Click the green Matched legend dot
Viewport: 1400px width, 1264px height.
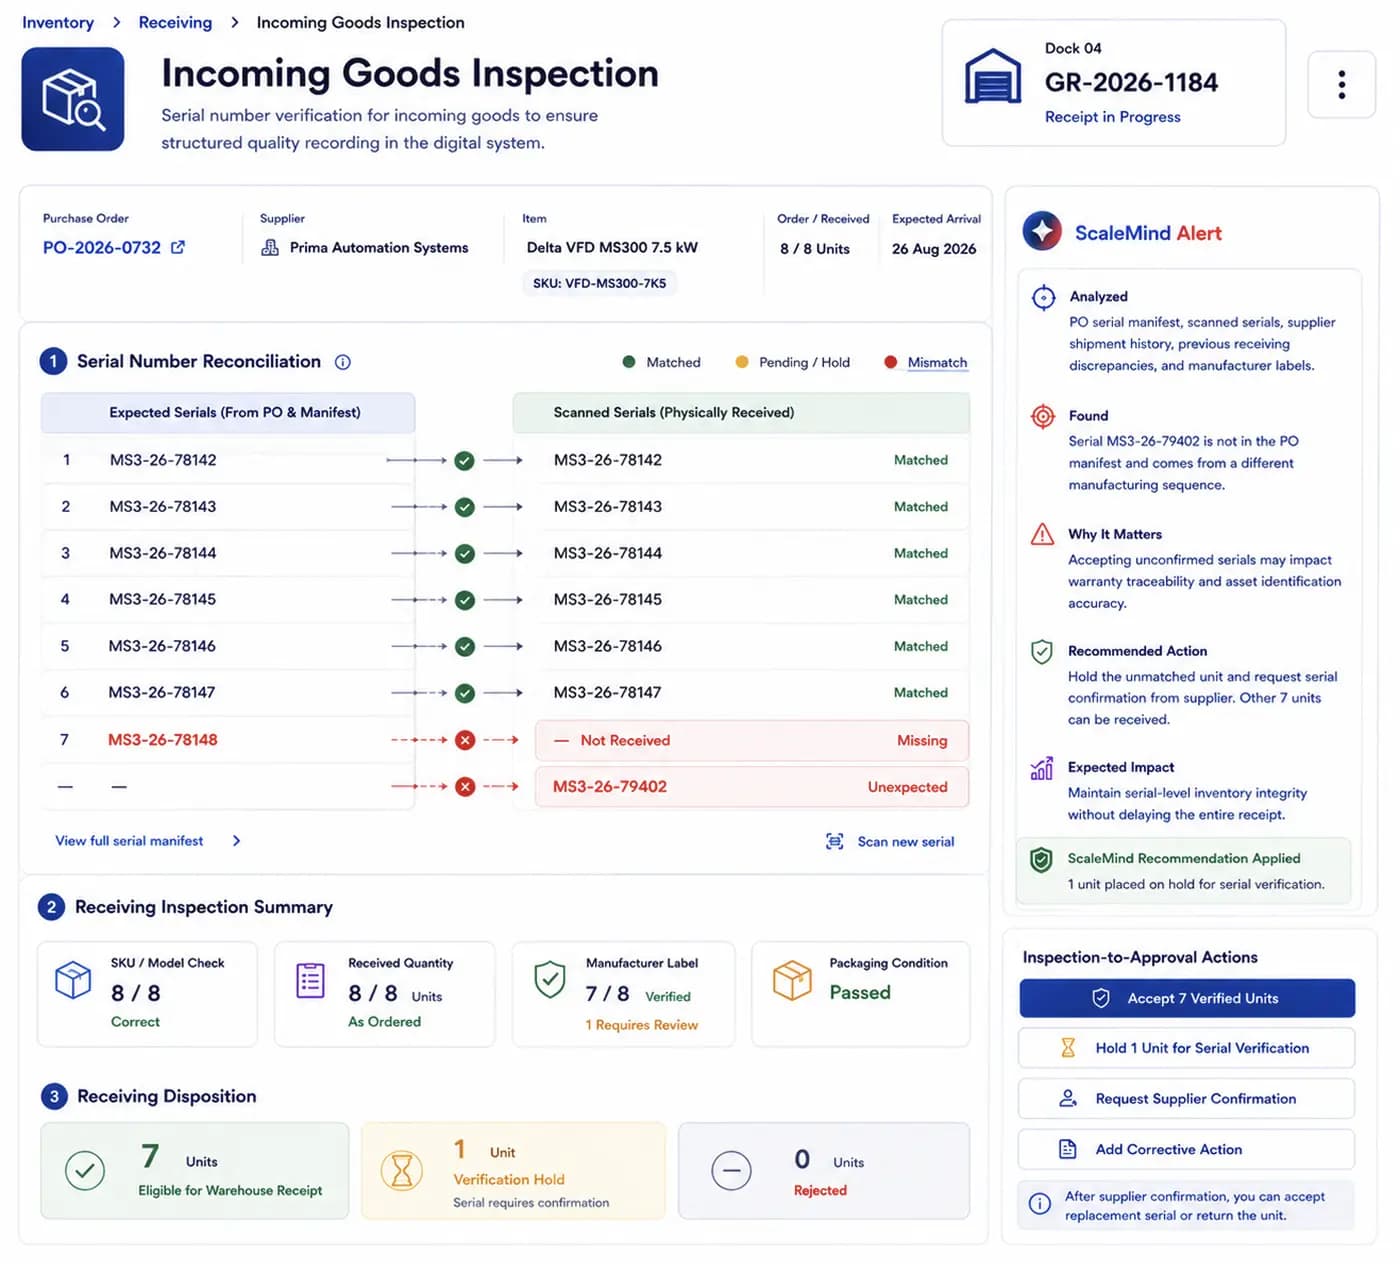[x=629, y=362]
